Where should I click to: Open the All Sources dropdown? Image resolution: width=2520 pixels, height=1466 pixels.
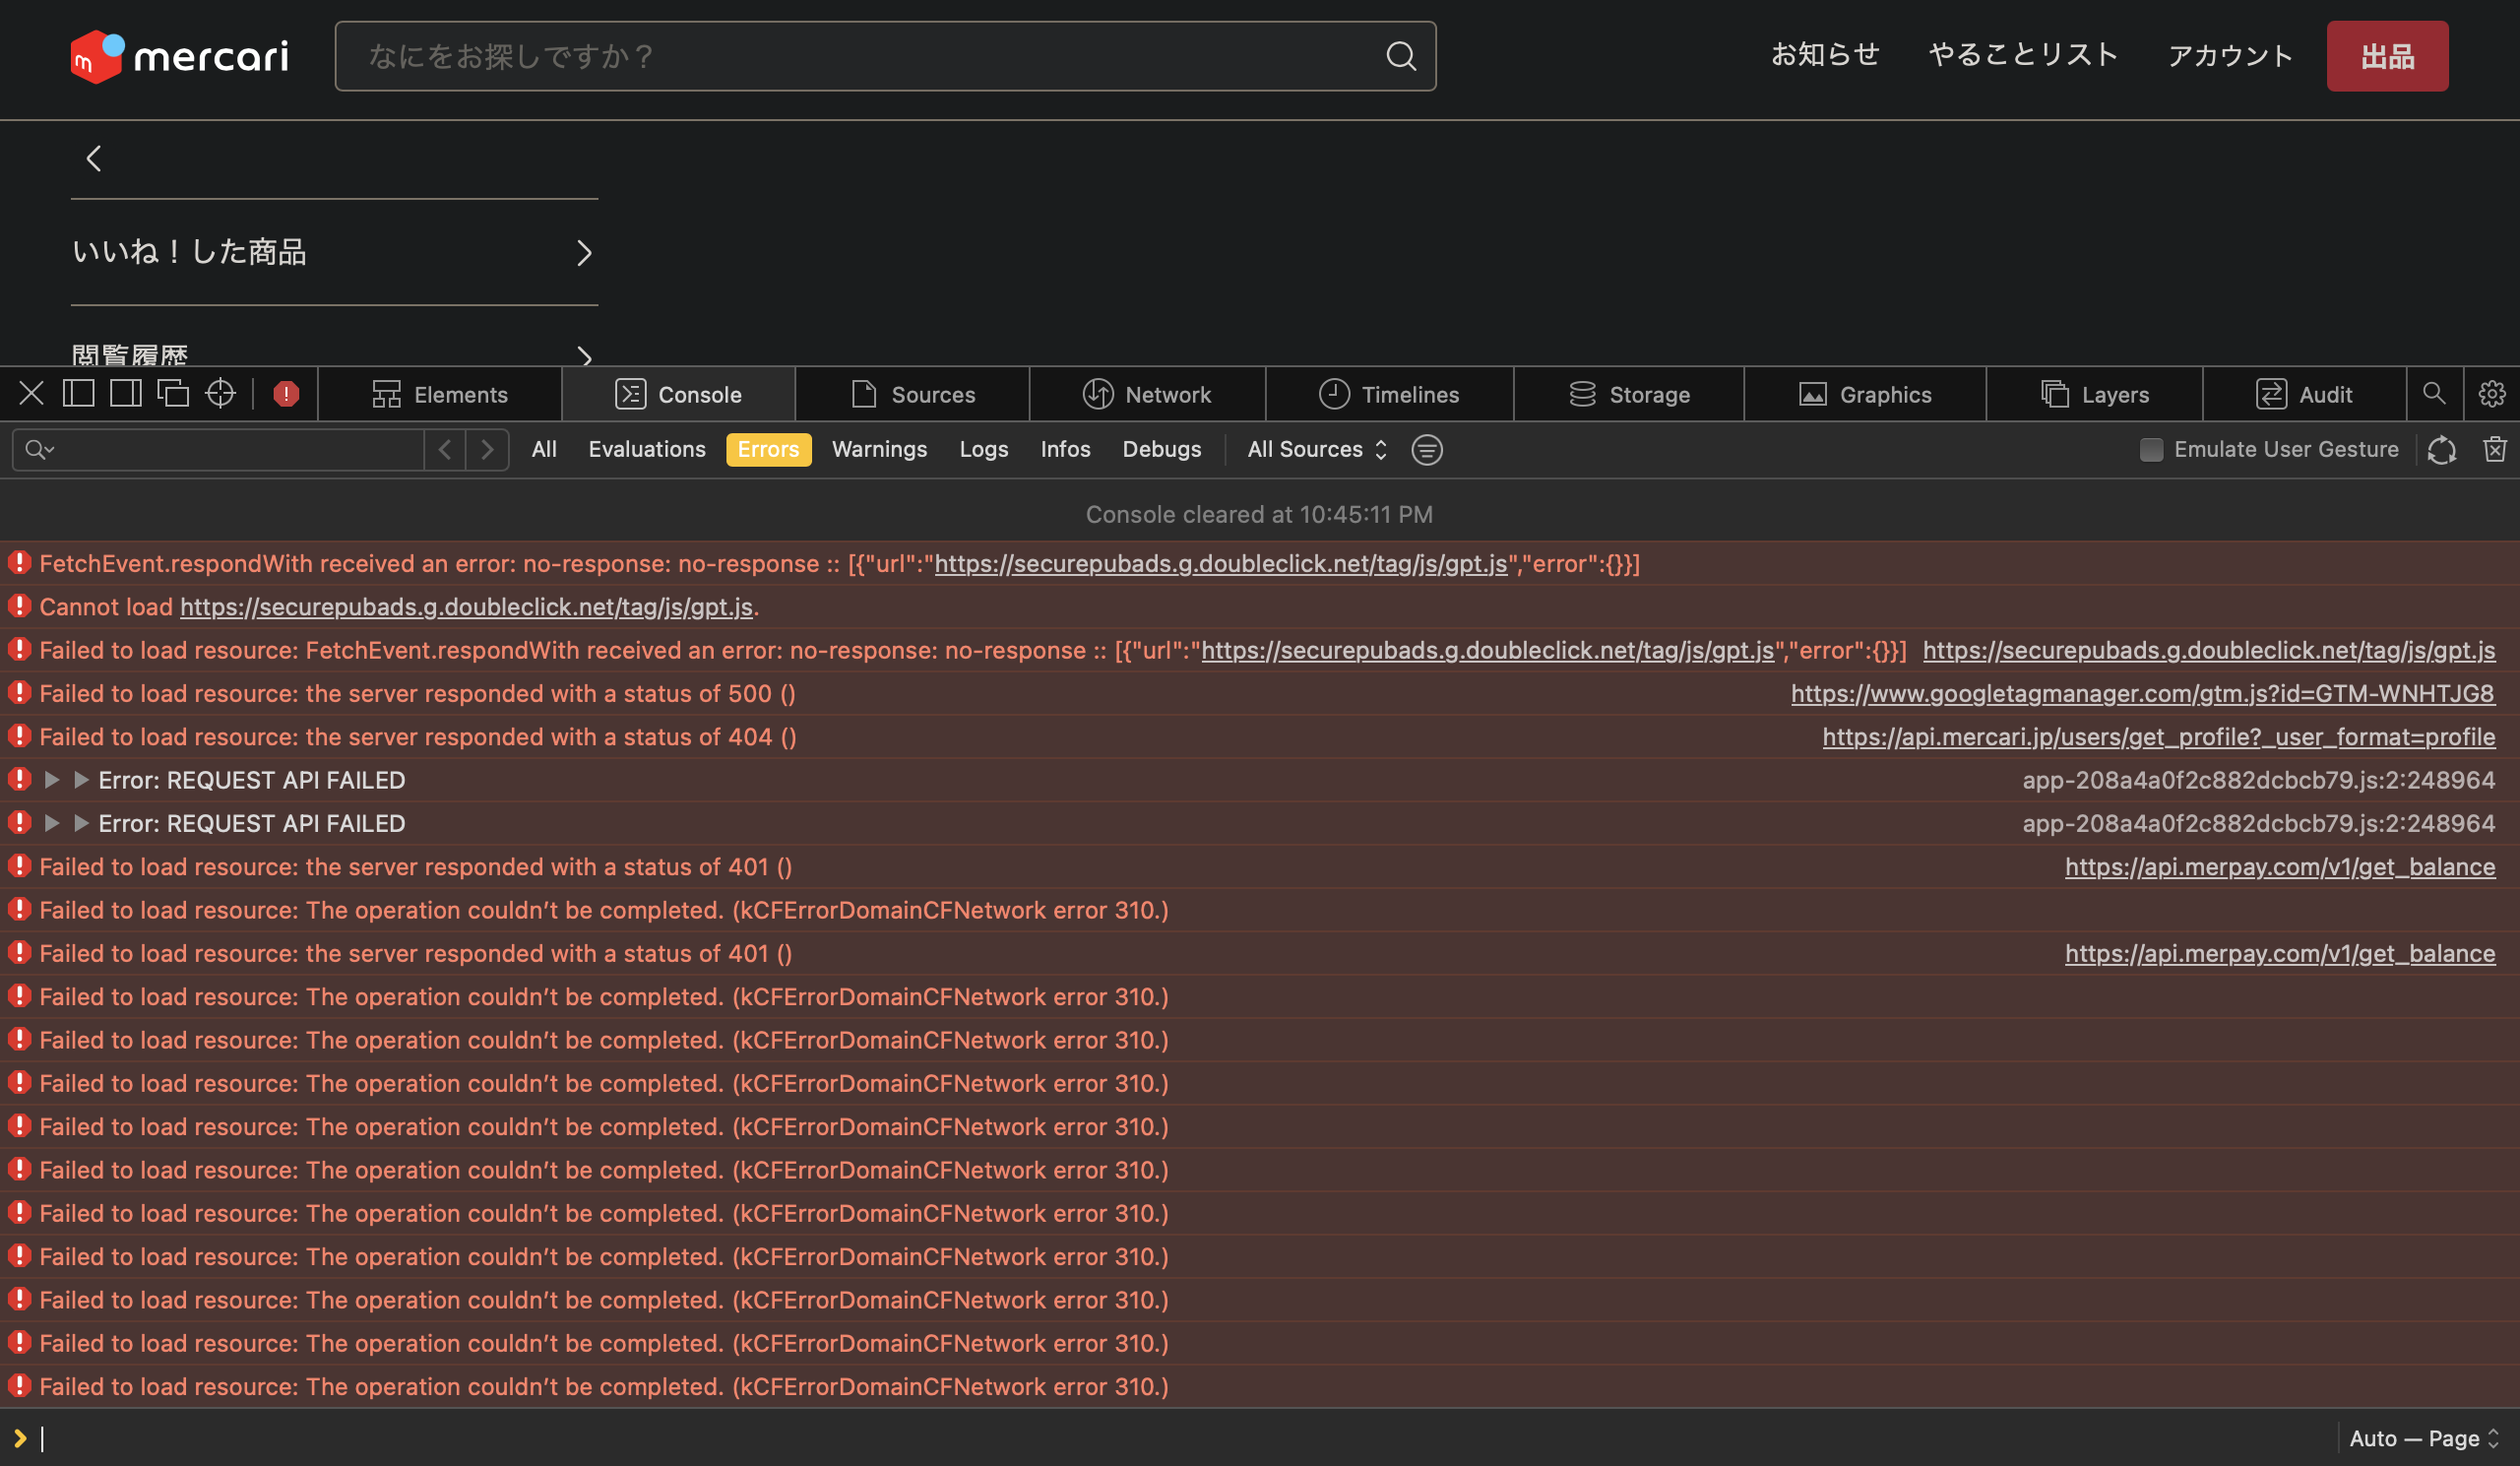pos(1314,449)
